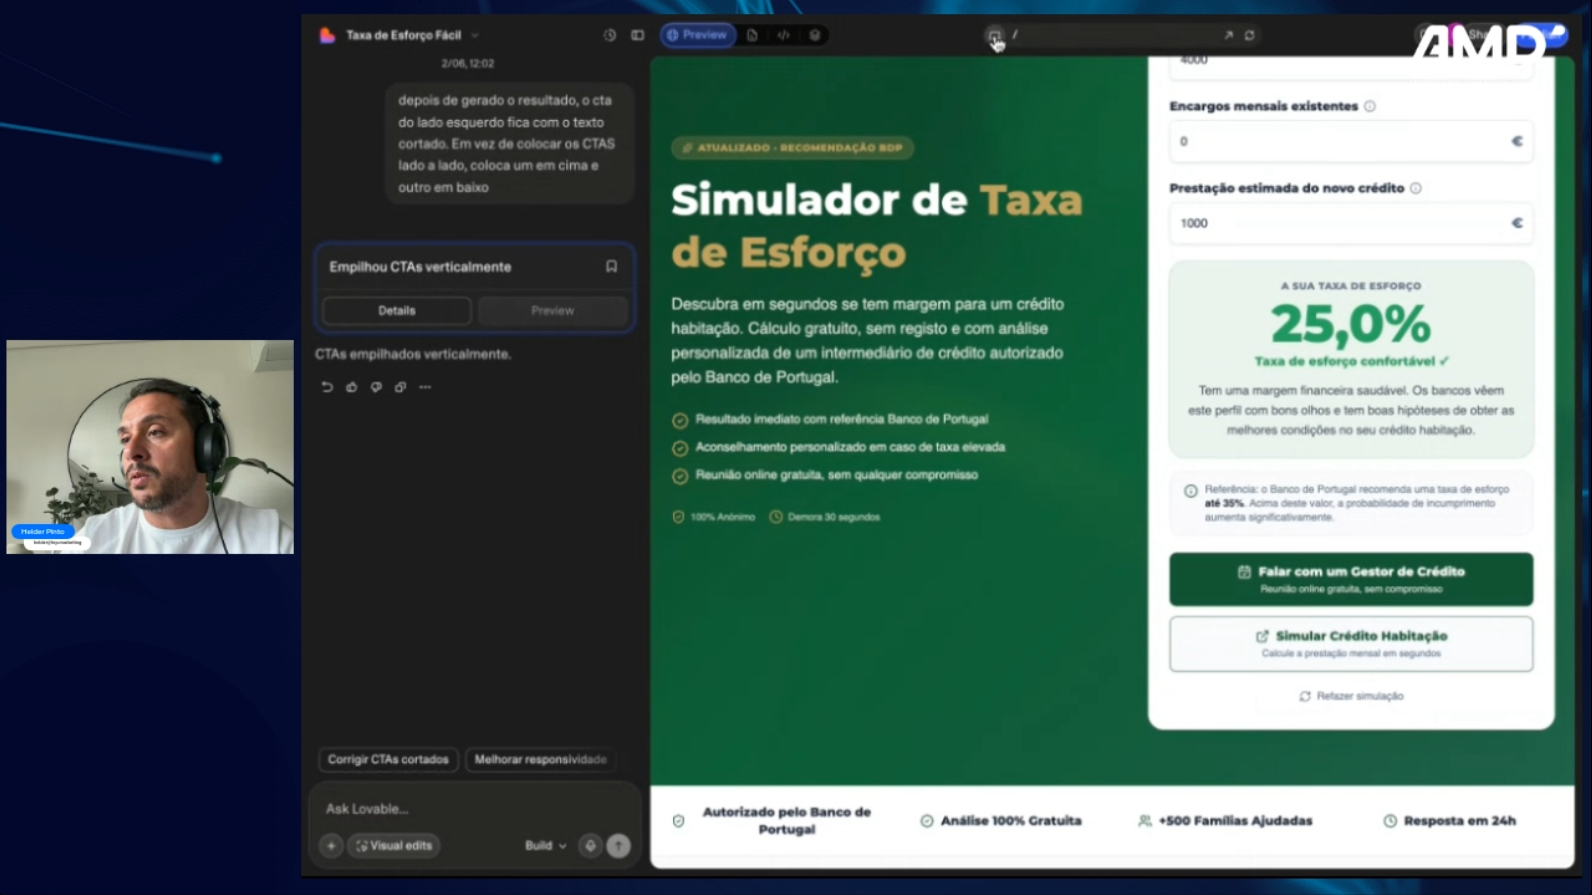Copy the reply message icon
The width and height of the screenshot is (1592, 895).
(x=400, y=387)
